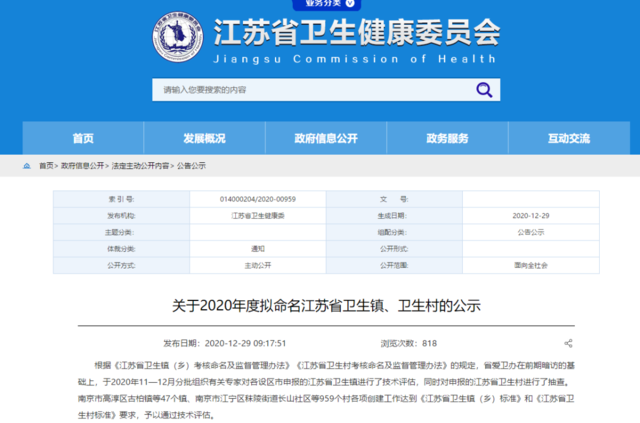
Task: Click the magnifier search icon
Action: pyautogui.click(x=484, y=90)
